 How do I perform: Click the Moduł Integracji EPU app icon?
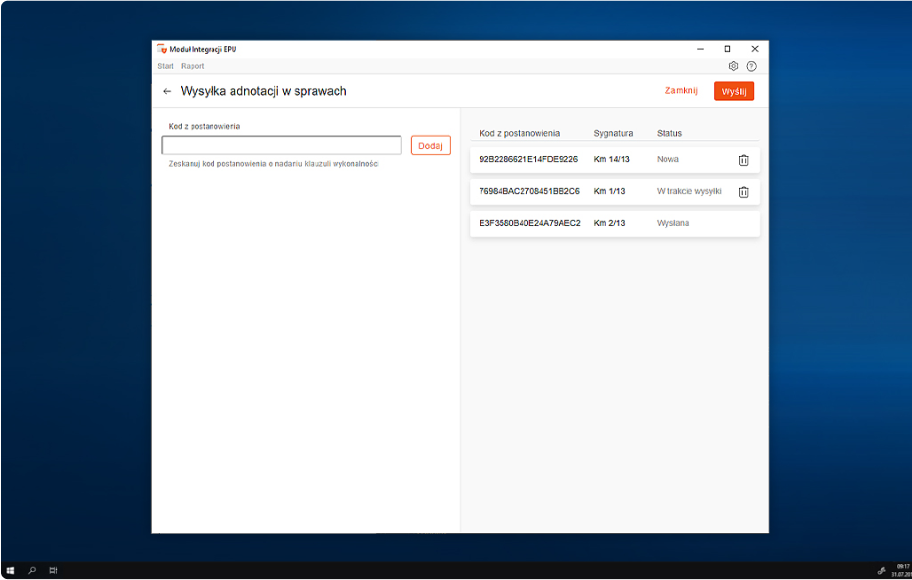(x=162, y=49)
